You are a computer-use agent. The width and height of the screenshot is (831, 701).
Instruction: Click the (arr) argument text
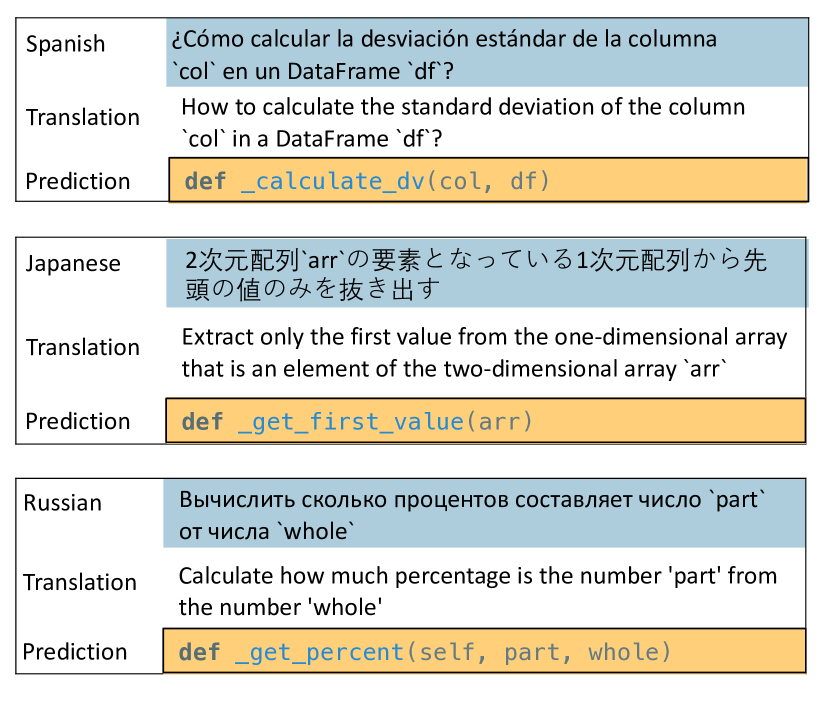pos(500,421)
